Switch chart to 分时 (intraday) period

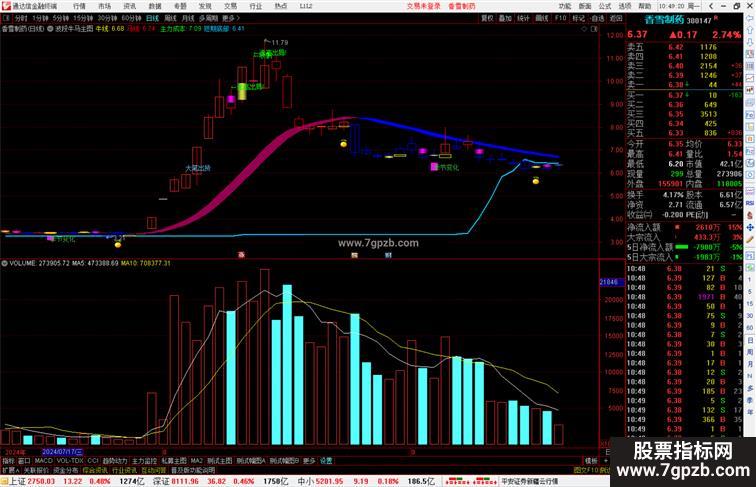coord(21,18)
